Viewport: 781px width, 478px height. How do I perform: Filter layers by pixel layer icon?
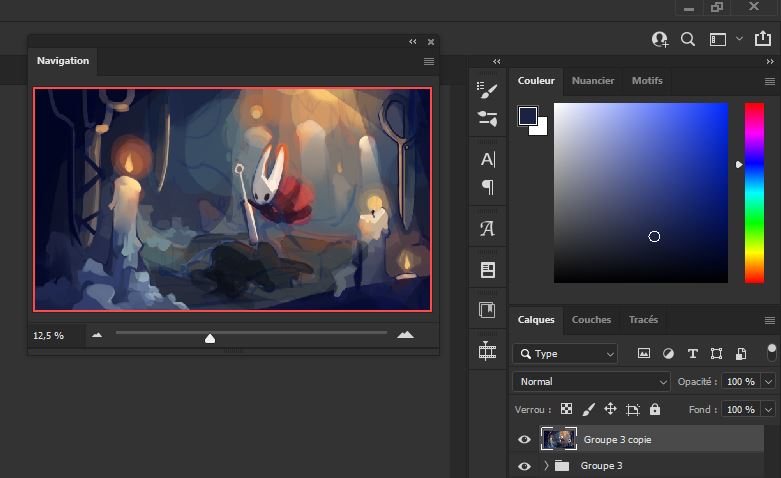[x=644, y=354]
